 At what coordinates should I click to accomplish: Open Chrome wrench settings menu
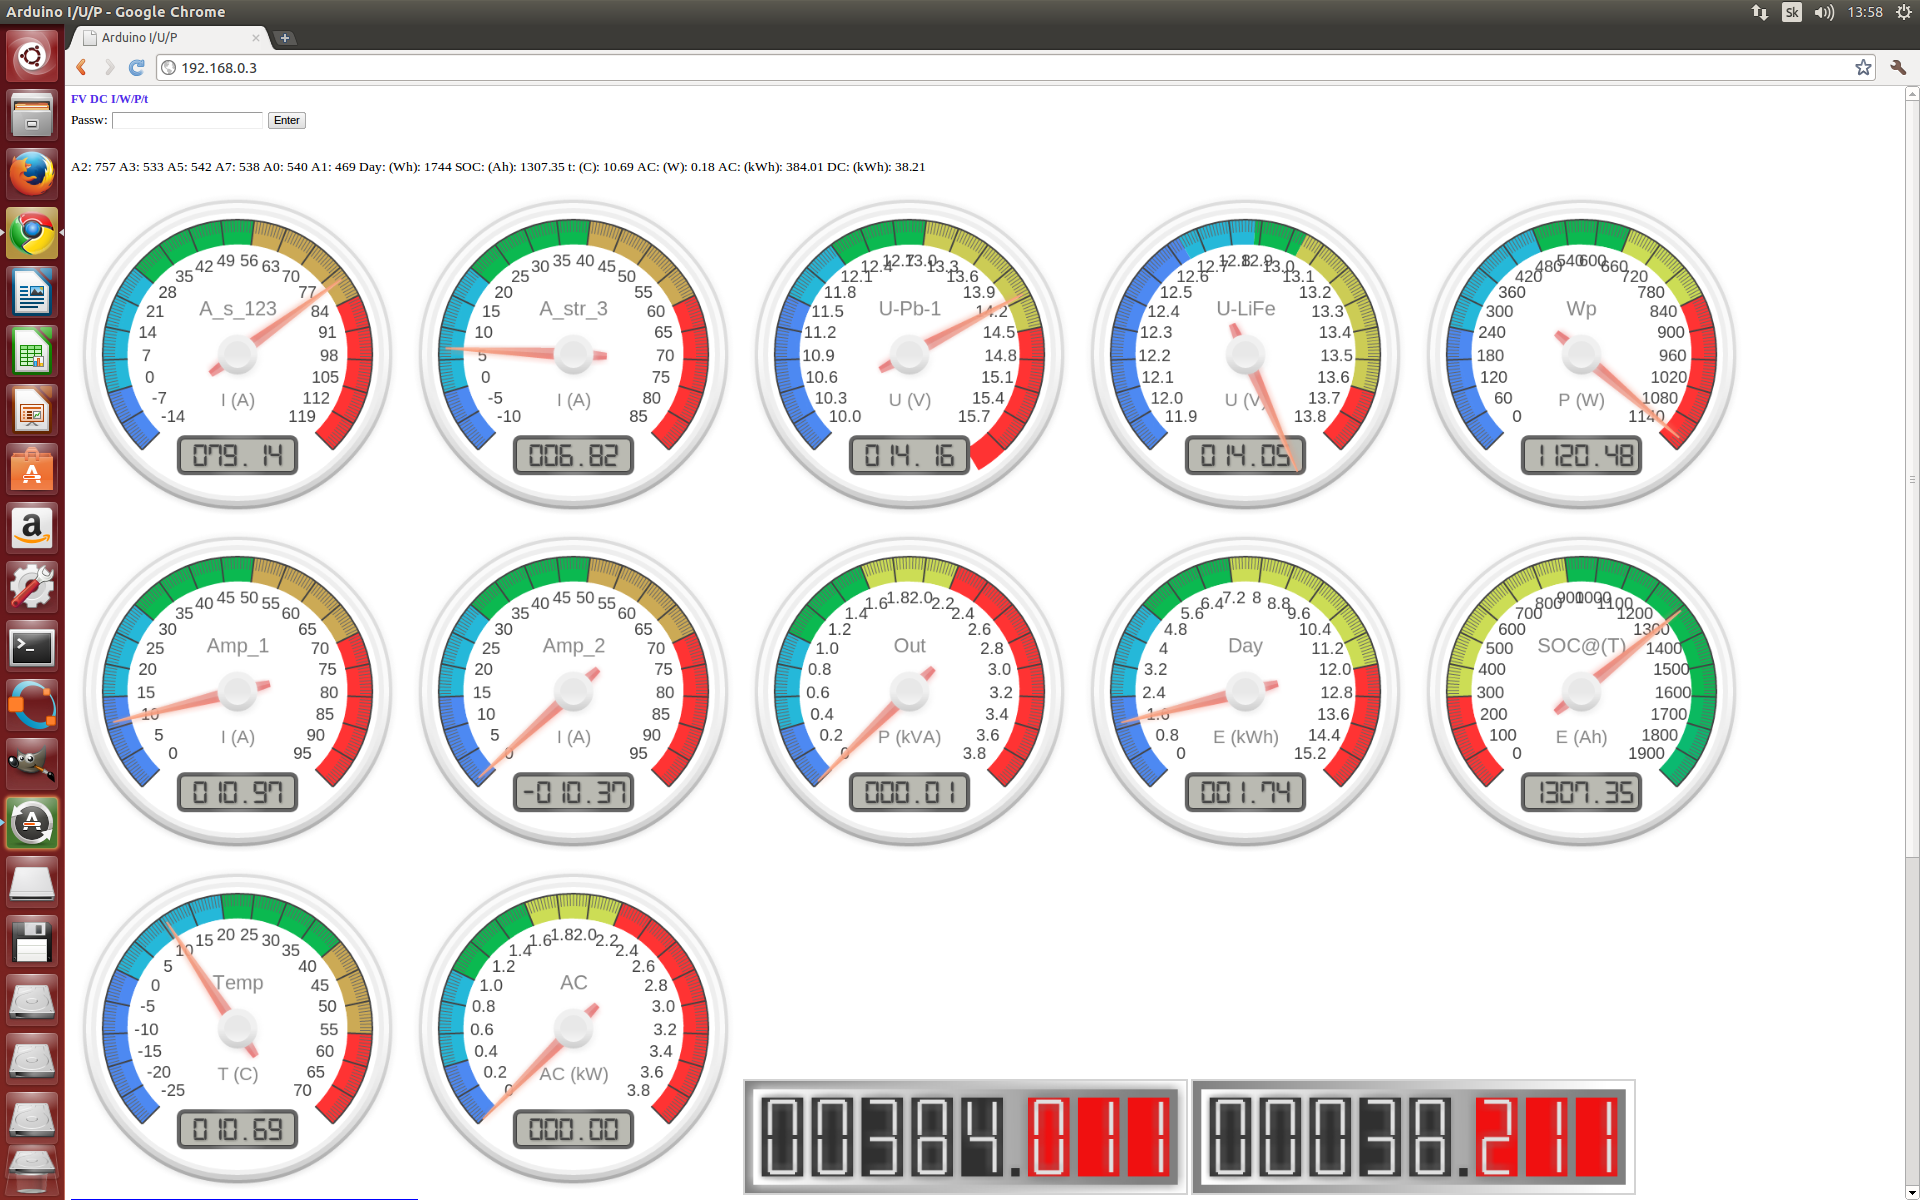click(x=1897, y=67)
